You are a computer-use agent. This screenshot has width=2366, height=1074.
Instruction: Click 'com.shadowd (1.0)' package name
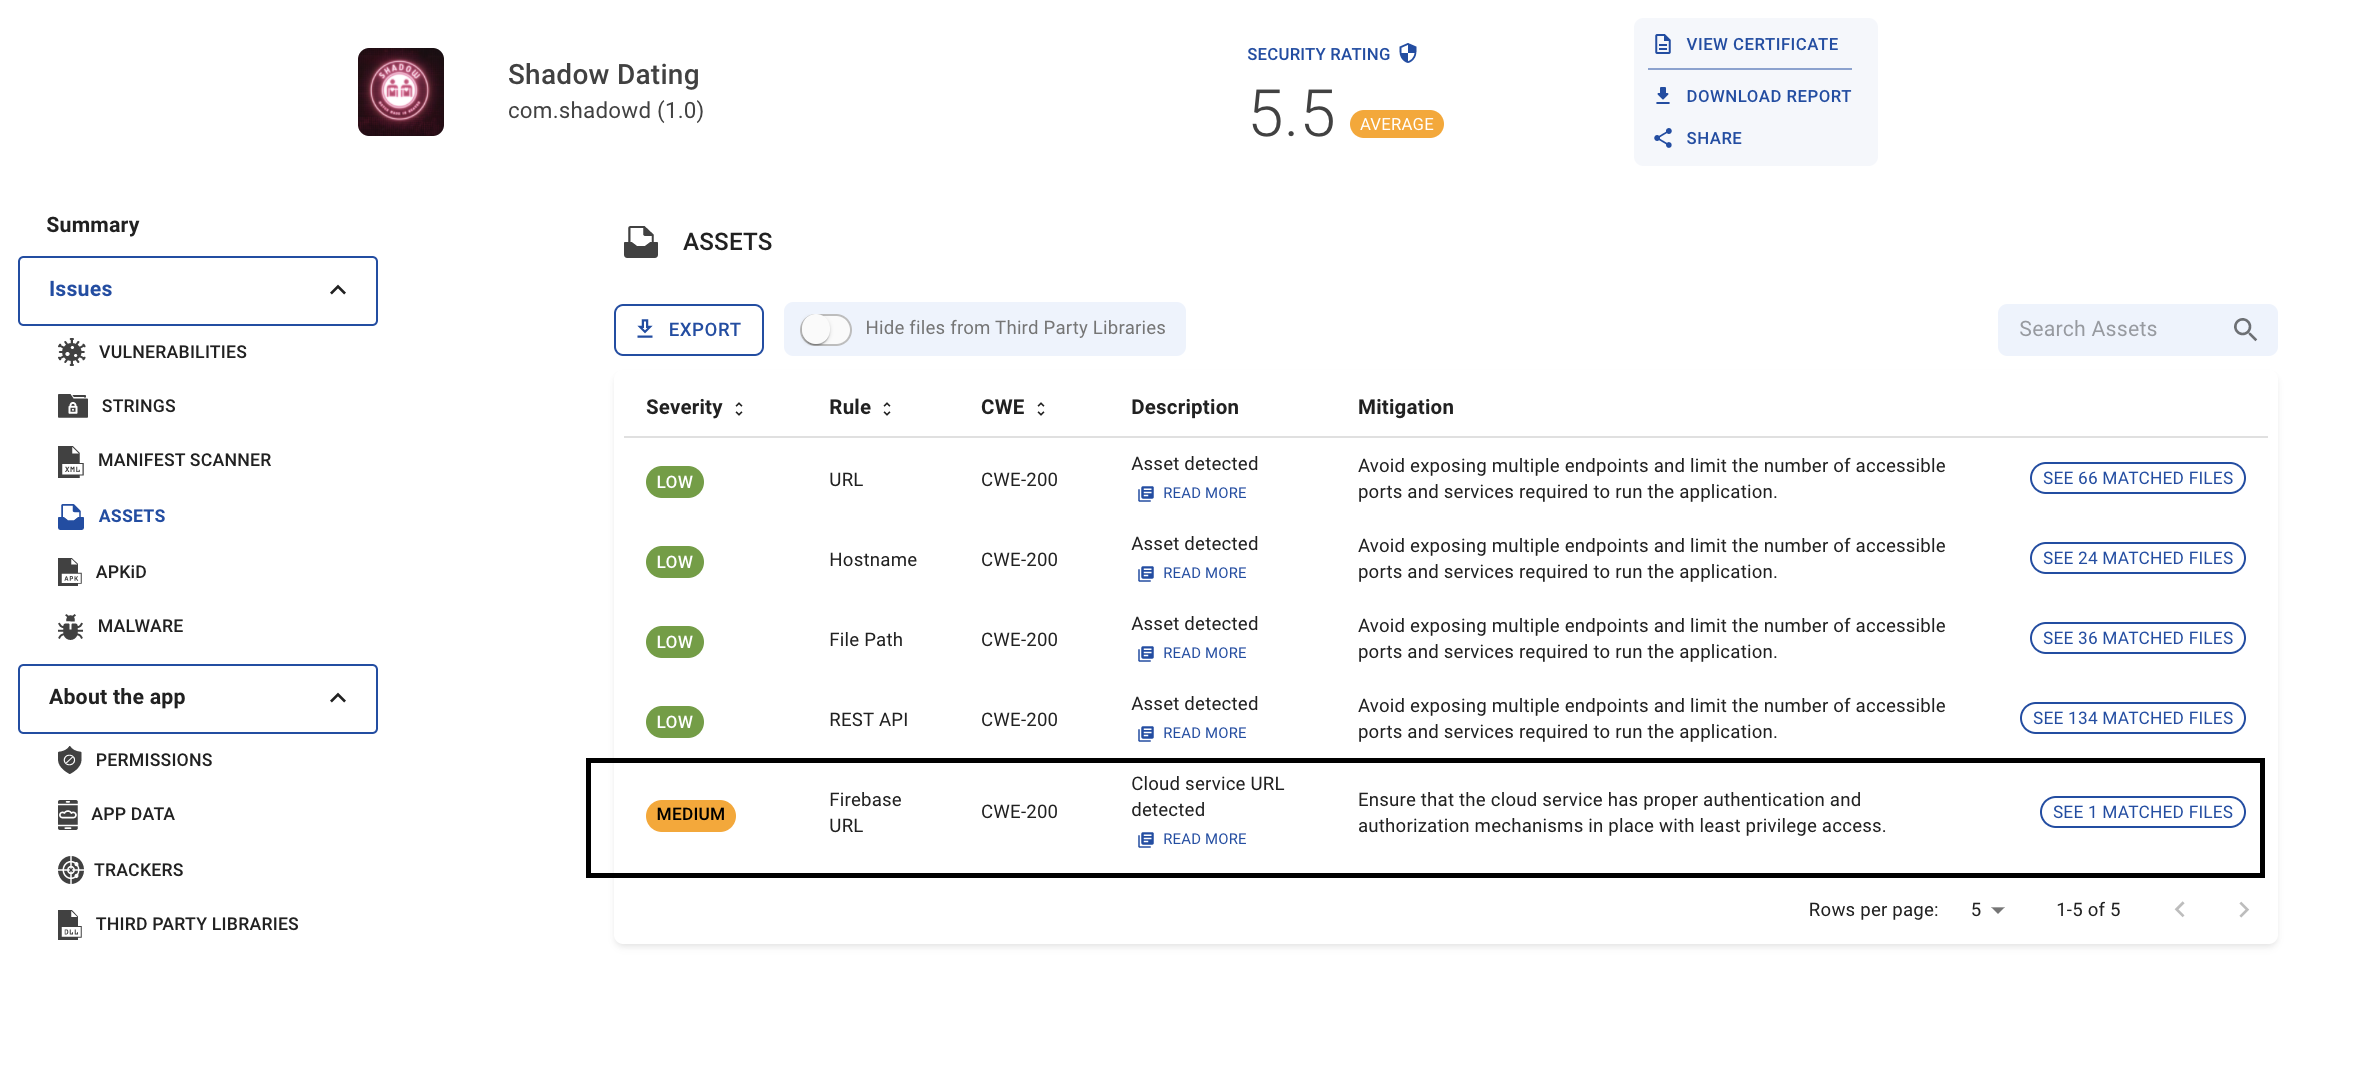tap(606, 111)
